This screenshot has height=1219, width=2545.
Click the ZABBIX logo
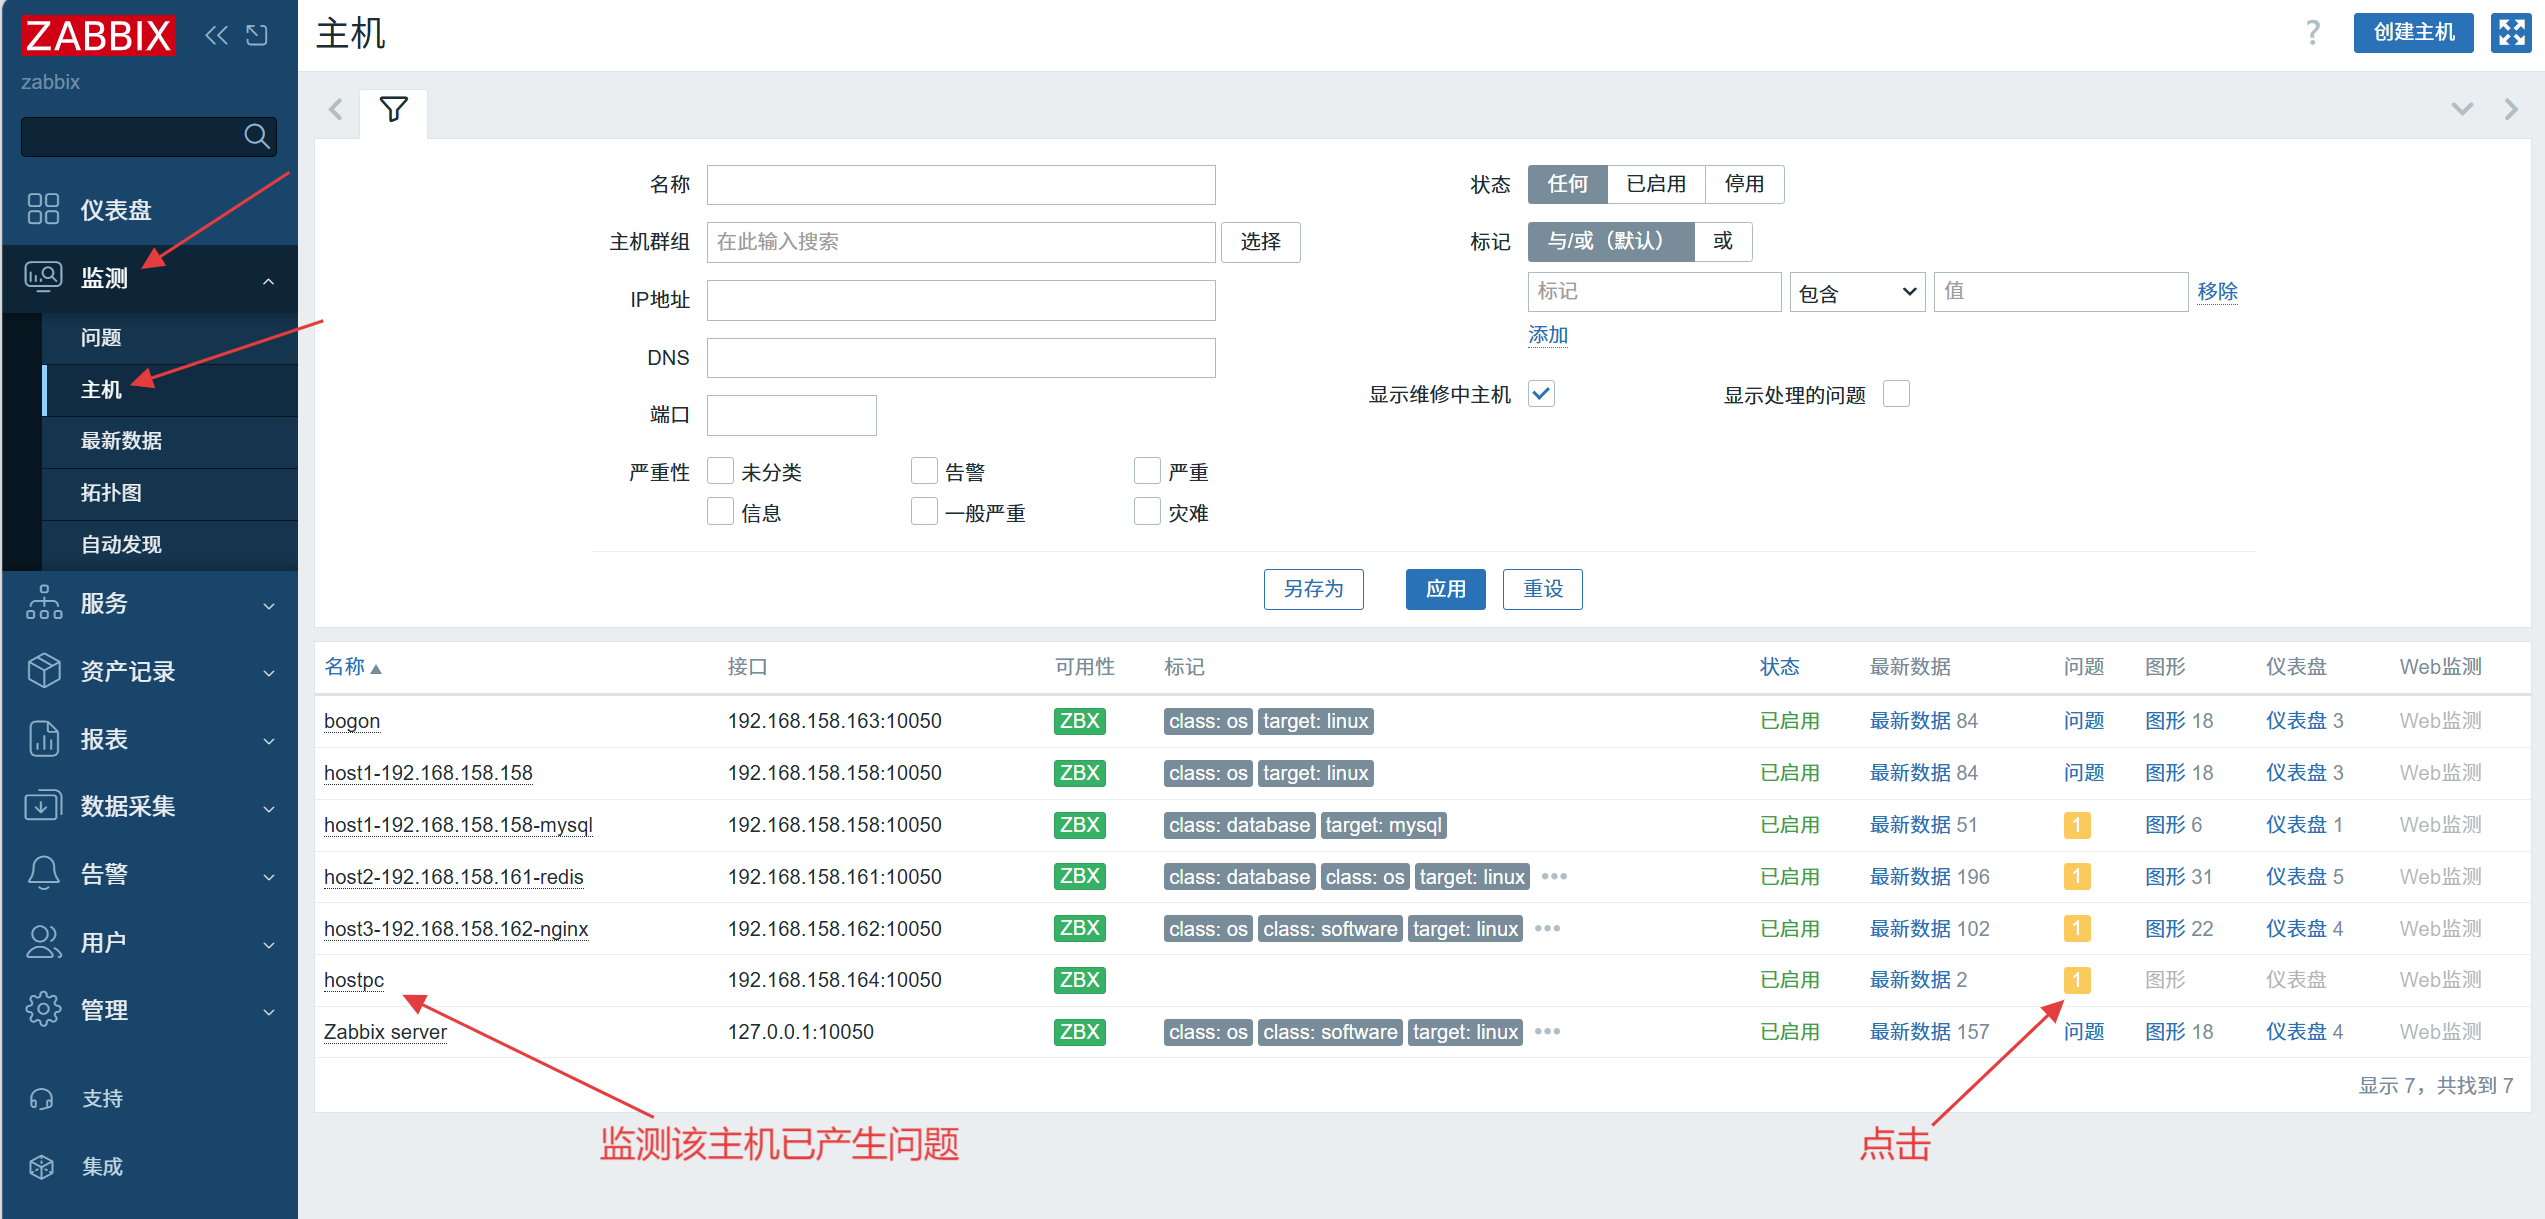tap(98, 36)
